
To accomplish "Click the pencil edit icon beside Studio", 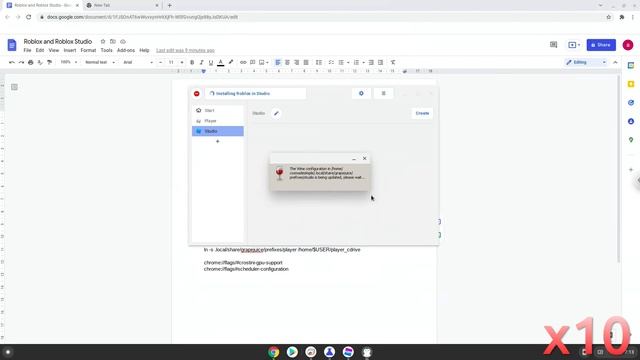I will pos(276,113).
